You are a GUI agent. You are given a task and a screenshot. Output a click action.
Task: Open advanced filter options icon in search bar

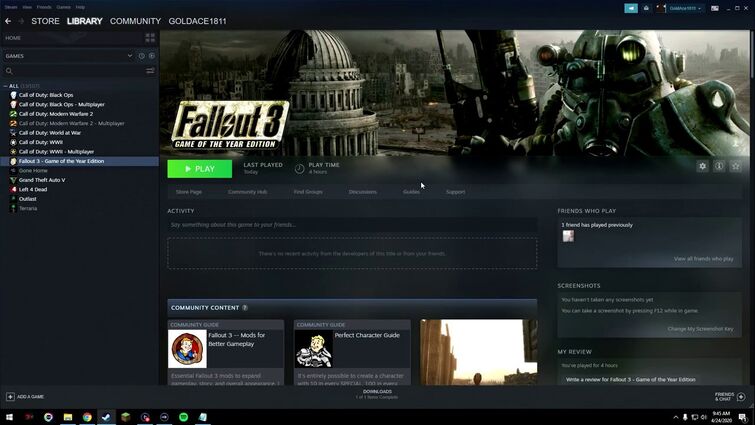tap(150, 71)
